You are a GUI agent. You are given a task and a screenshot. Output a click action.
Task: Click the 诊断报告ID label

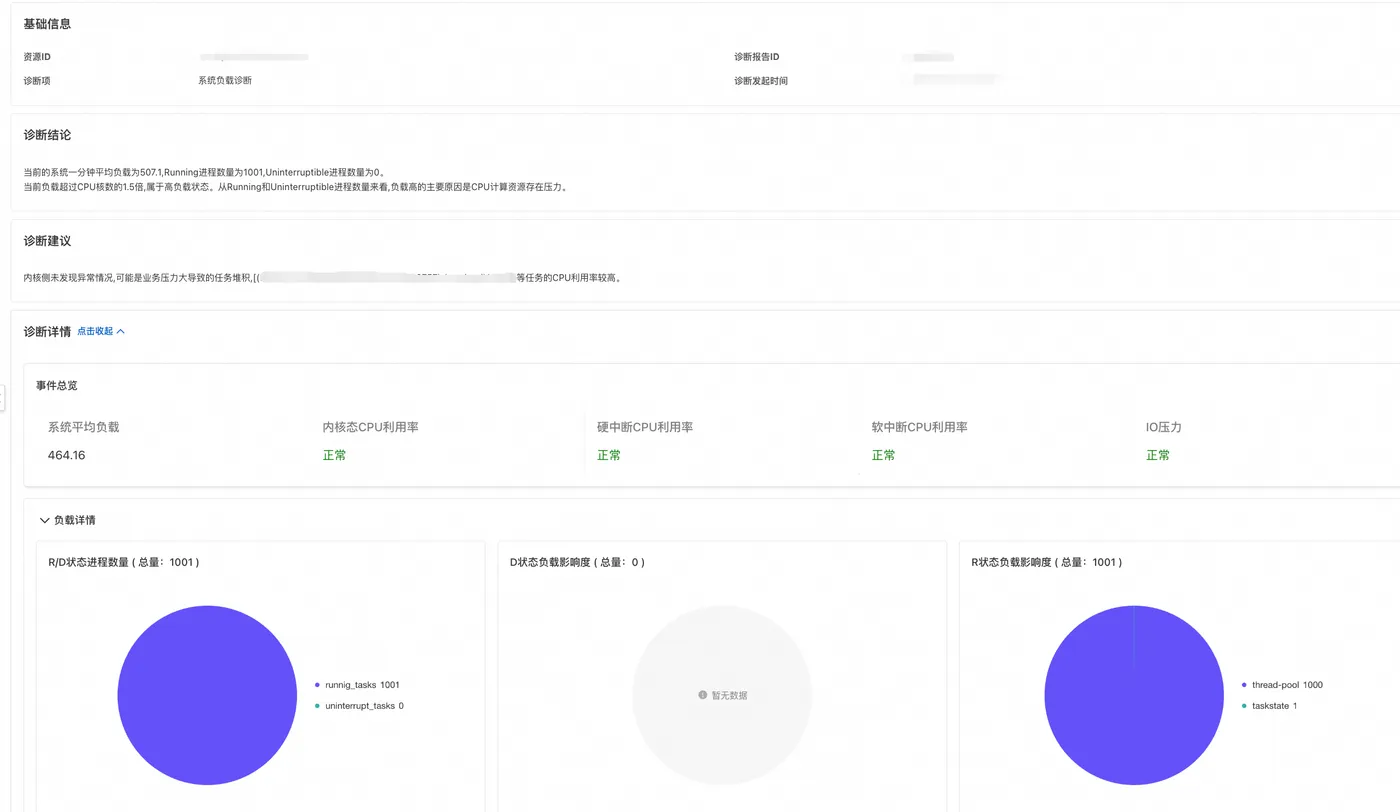point(757,57)
